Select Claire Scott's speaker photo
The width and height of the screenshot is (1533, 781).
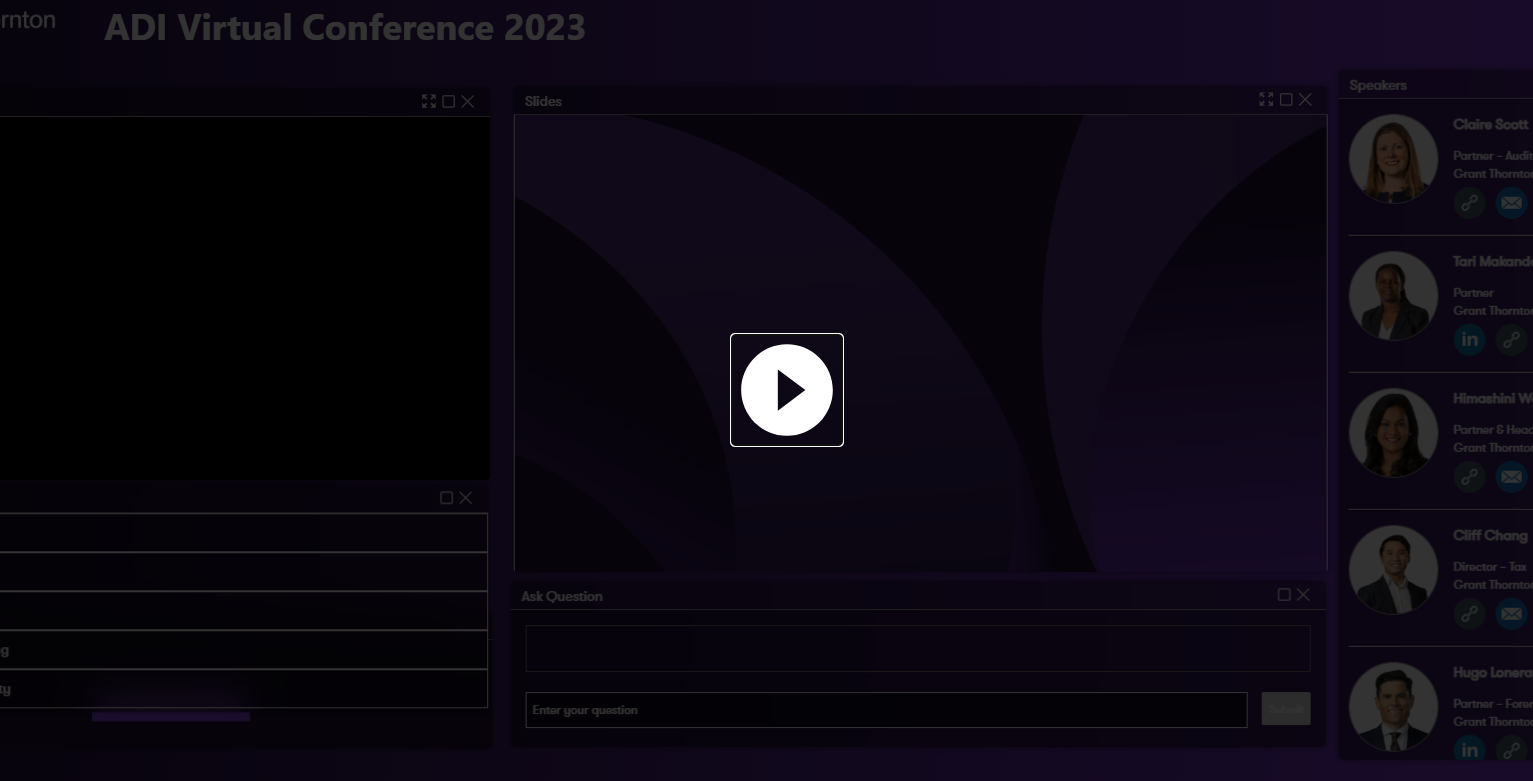[1393, 159]
